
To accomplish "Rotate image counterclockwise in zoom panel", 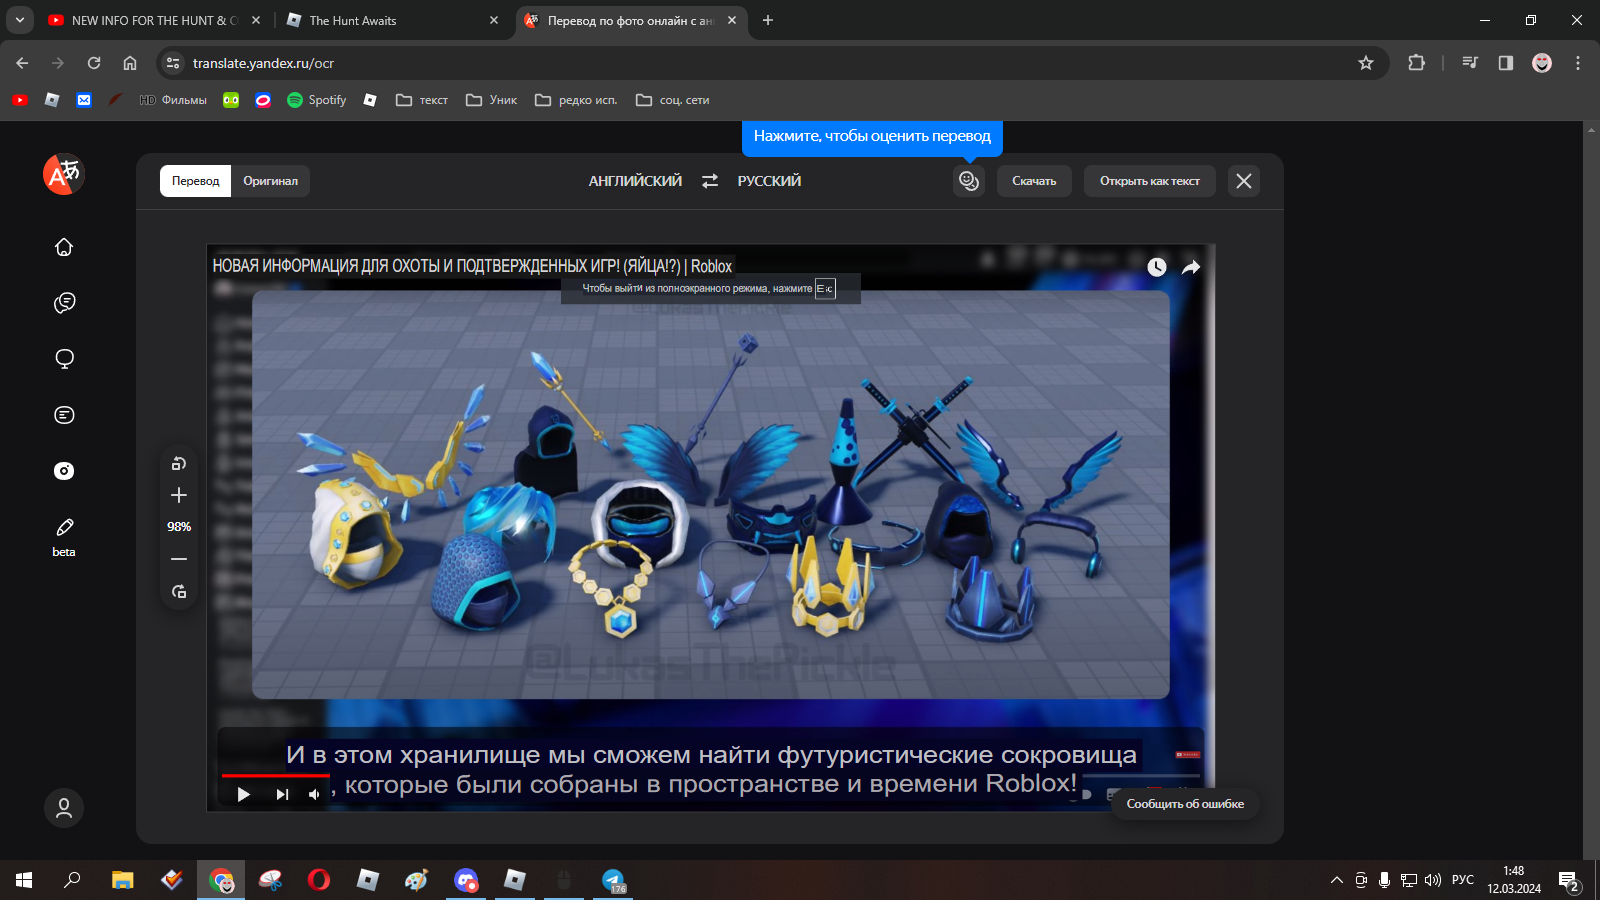I will (179, 463).
